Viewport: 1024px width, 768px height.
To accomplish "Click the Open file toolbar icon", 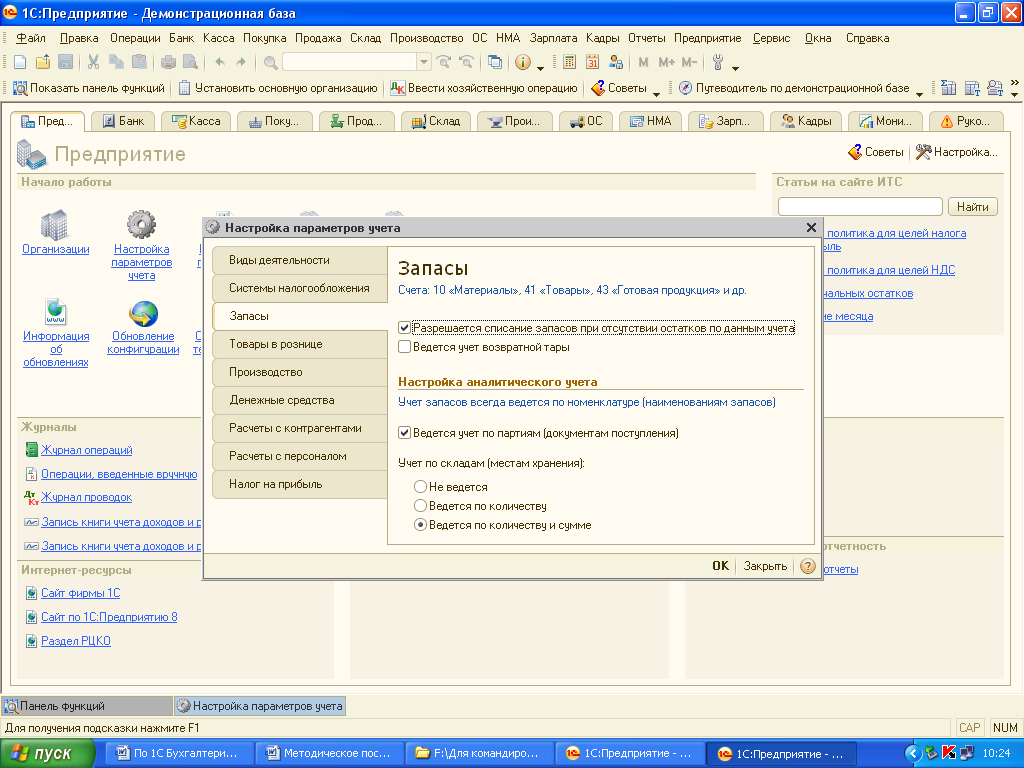I will click(43, 62).
